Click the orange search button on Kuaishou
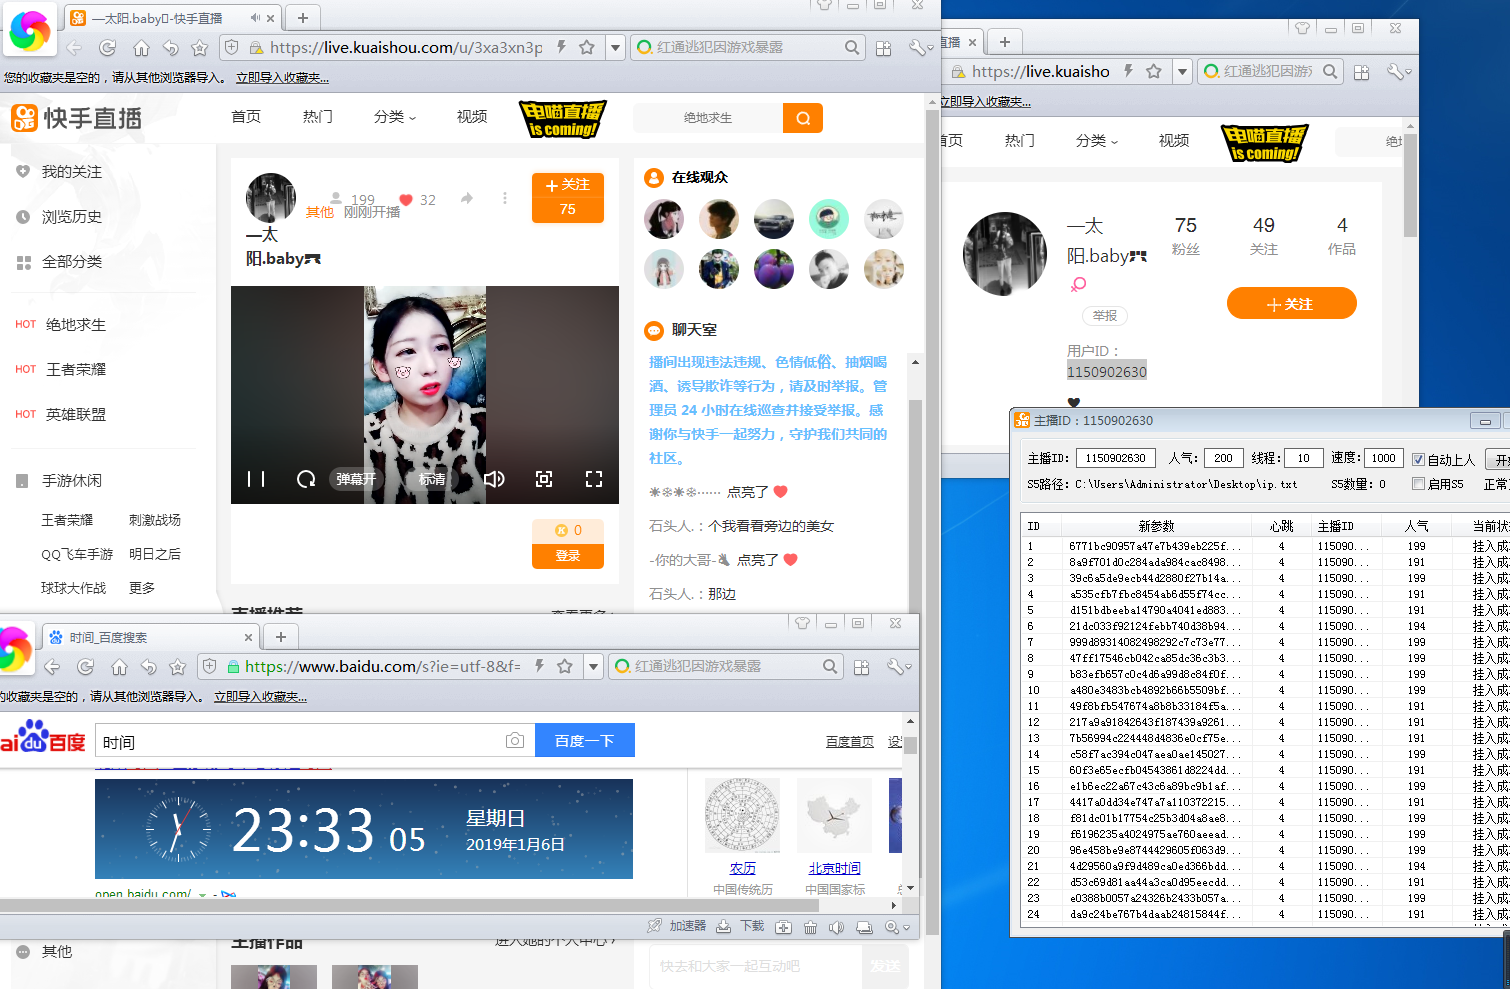 pyautogui.click(x=803, y=118)
